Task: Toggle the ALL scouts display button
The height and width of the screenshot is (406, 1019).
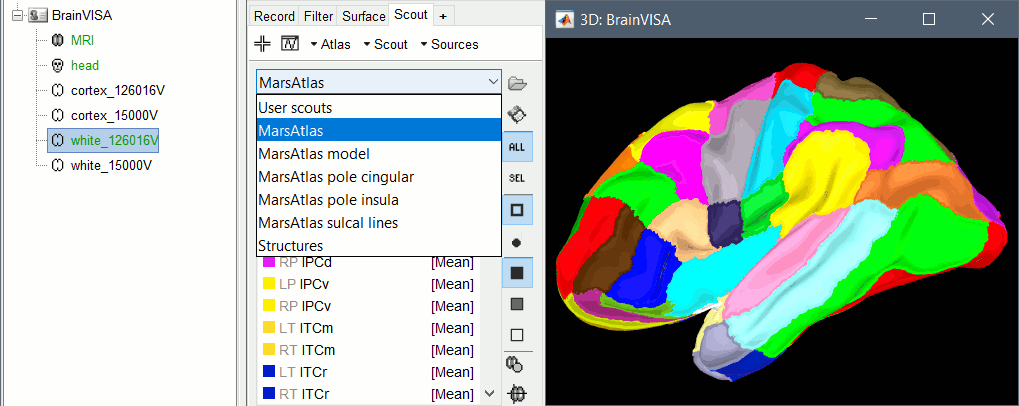Action: coord(517,146)
